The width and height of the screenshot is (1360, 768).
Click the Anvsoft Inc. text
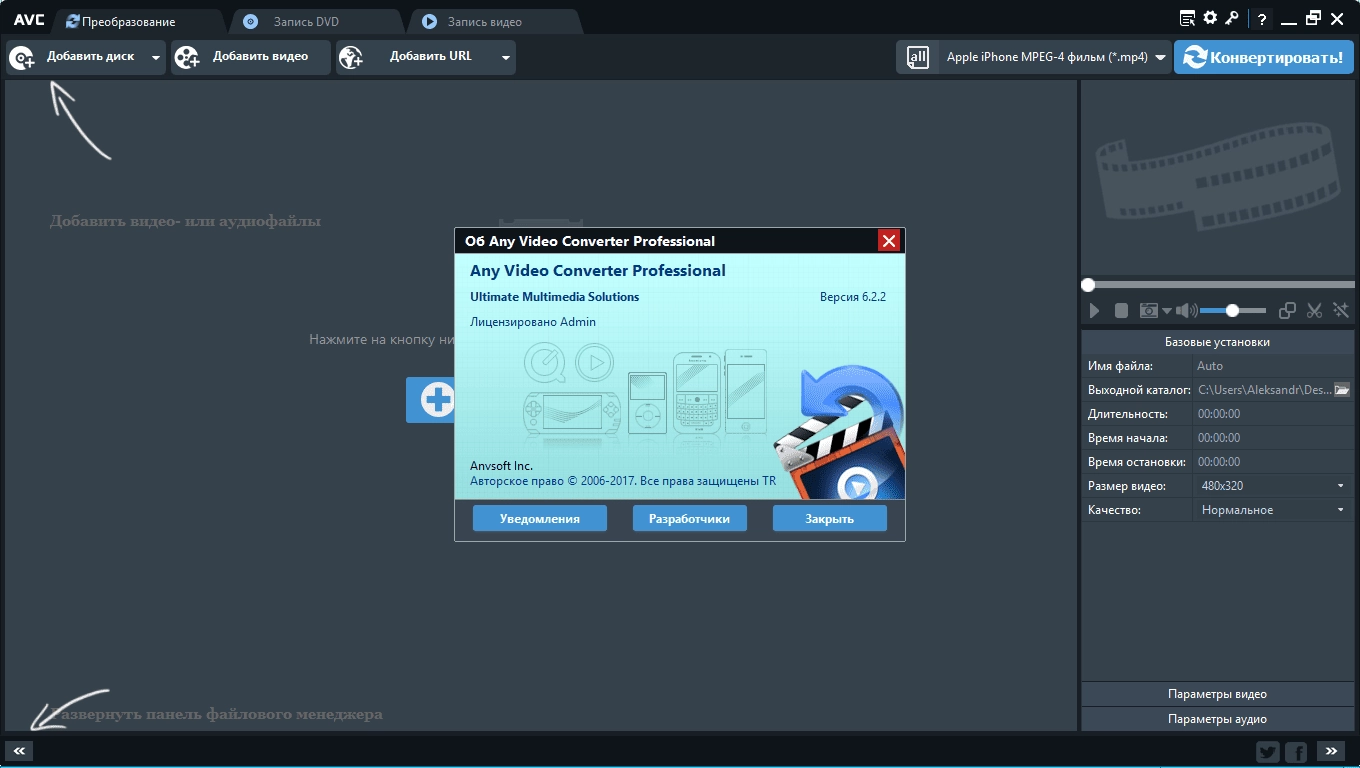501,466
